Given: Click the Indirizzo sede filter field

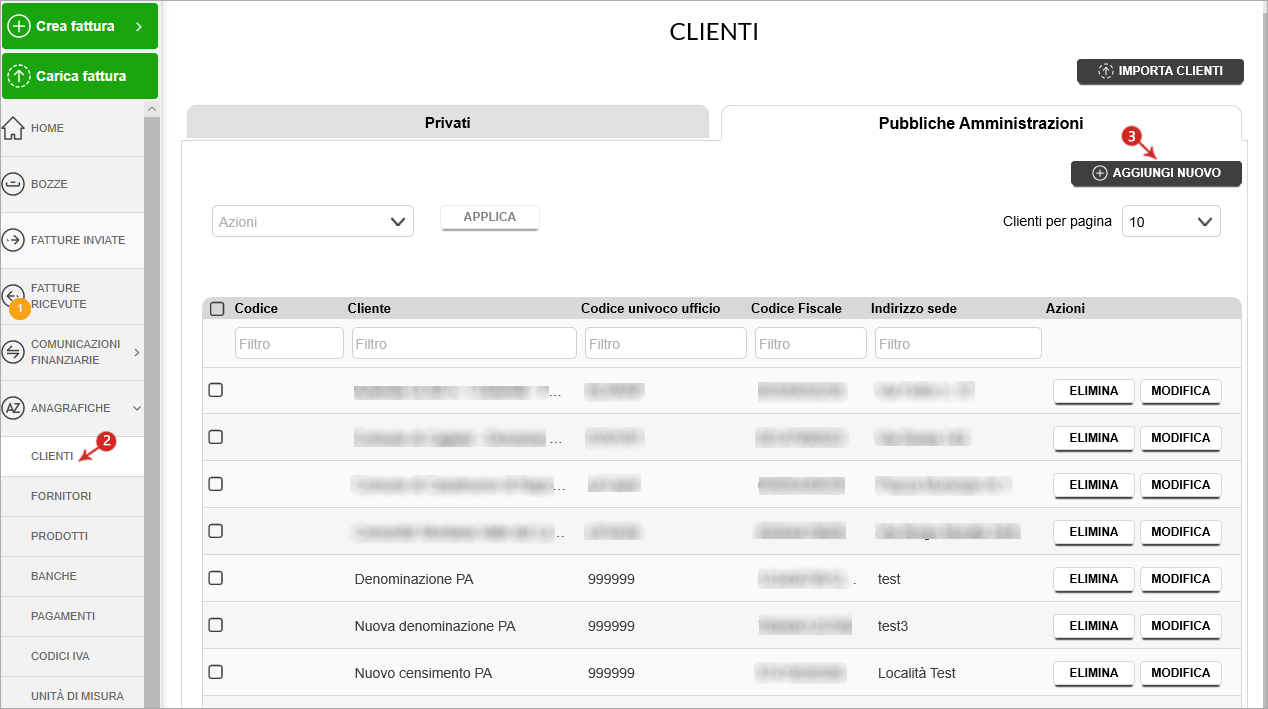Looking at the screenshot, I should (958, 343).
